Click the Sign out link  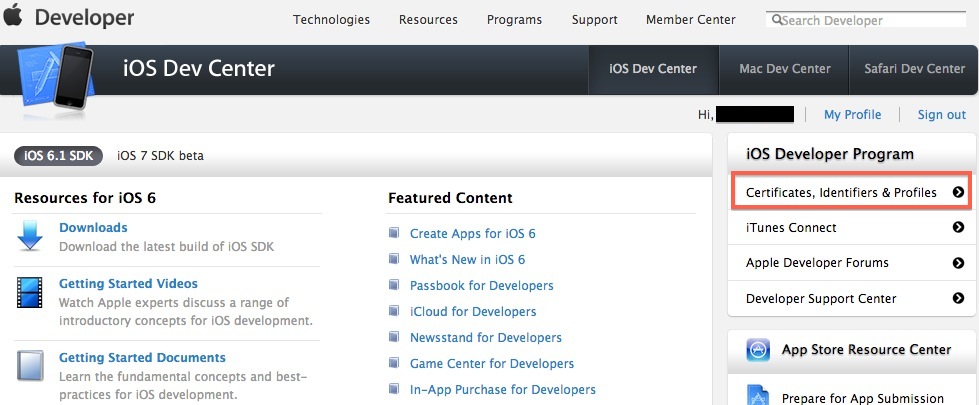tap(942, 115)
